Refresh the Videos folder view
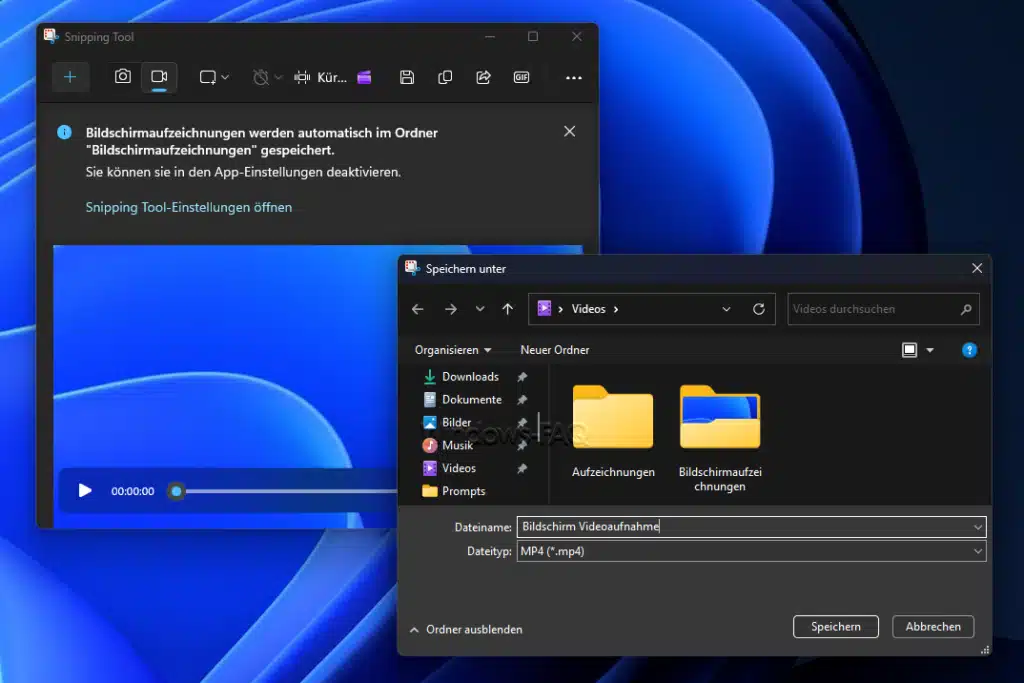The image size is (1024, 683). pos(758,309)
